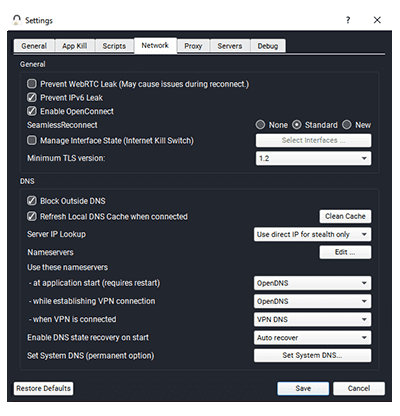
Task: Open Minimum TLS version dropdown
Action: (x=313, y=158)
